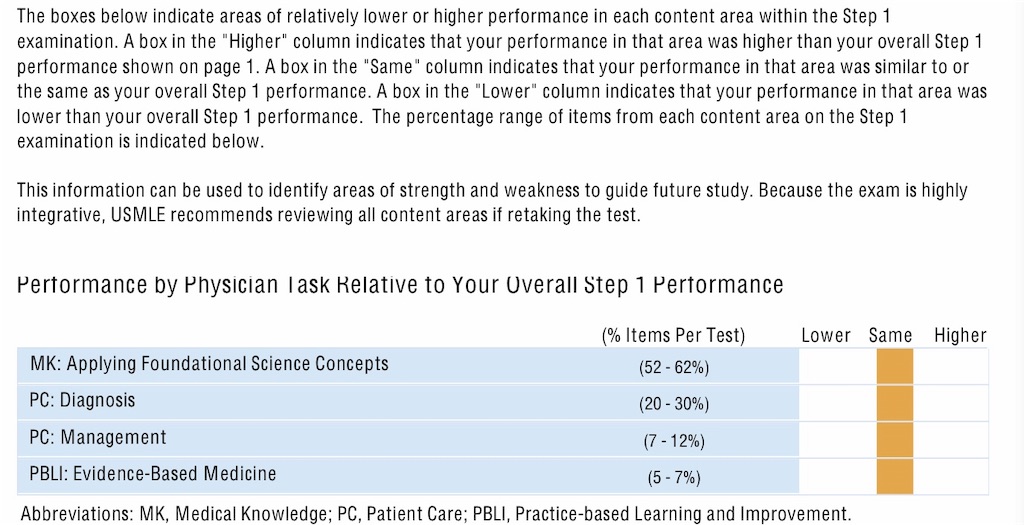Click the (20 - 30%) percentage value
Viewport: 1024px width, 525px height.
(x=674, y=404)
